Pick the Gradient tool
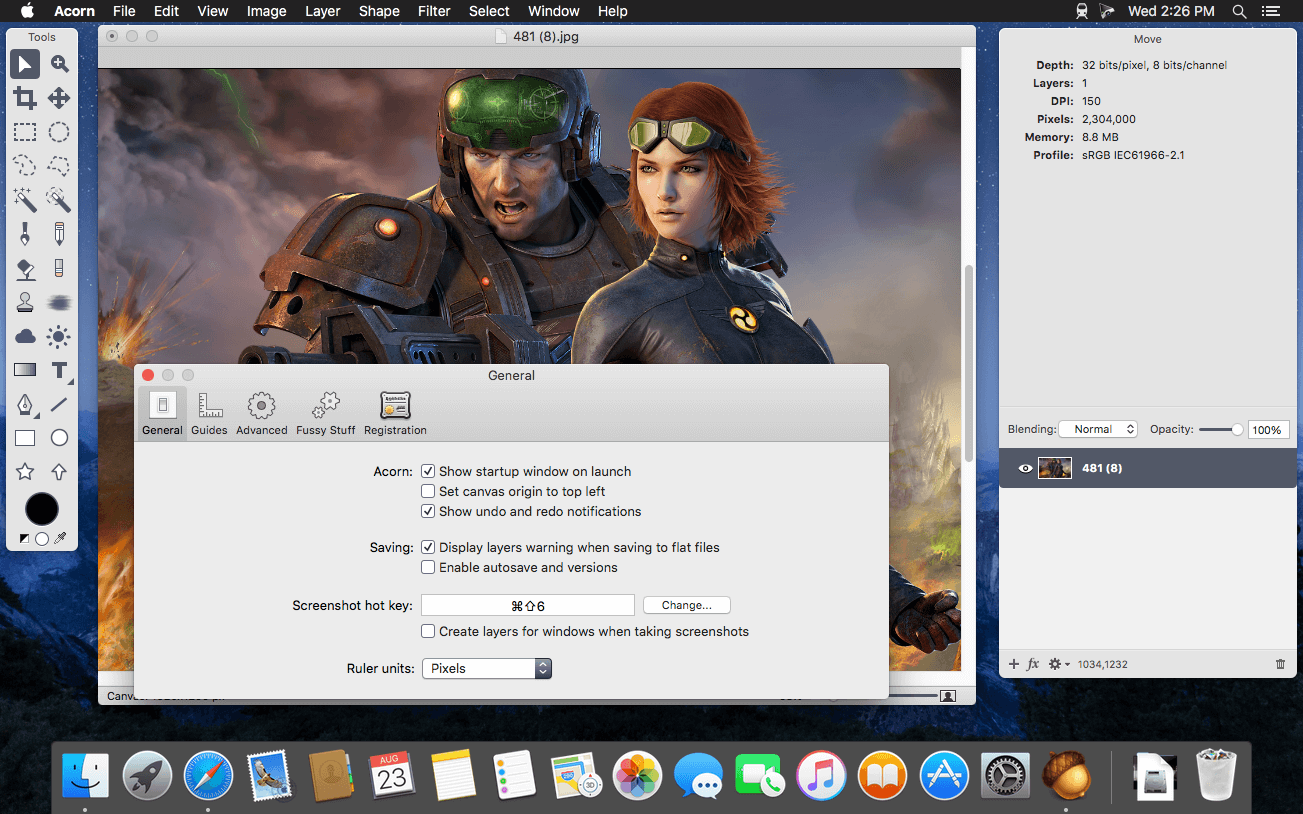 click(25, 370)
